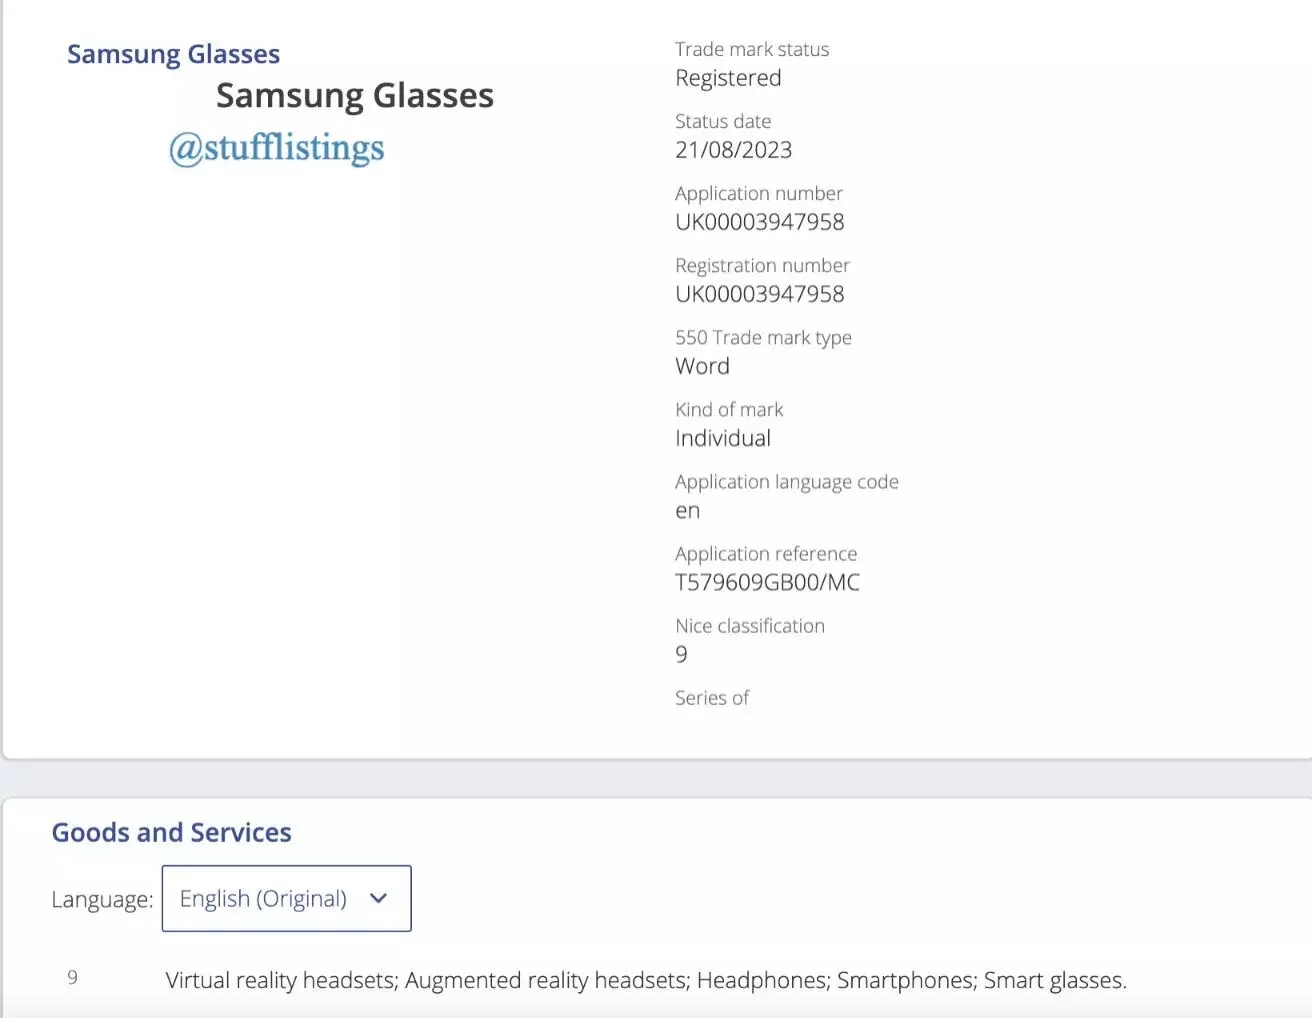Screen dimensions: 1312x1018
Task: Click the Individual kind of mark value
Action: pyautogui.click(x=722, y=438)
